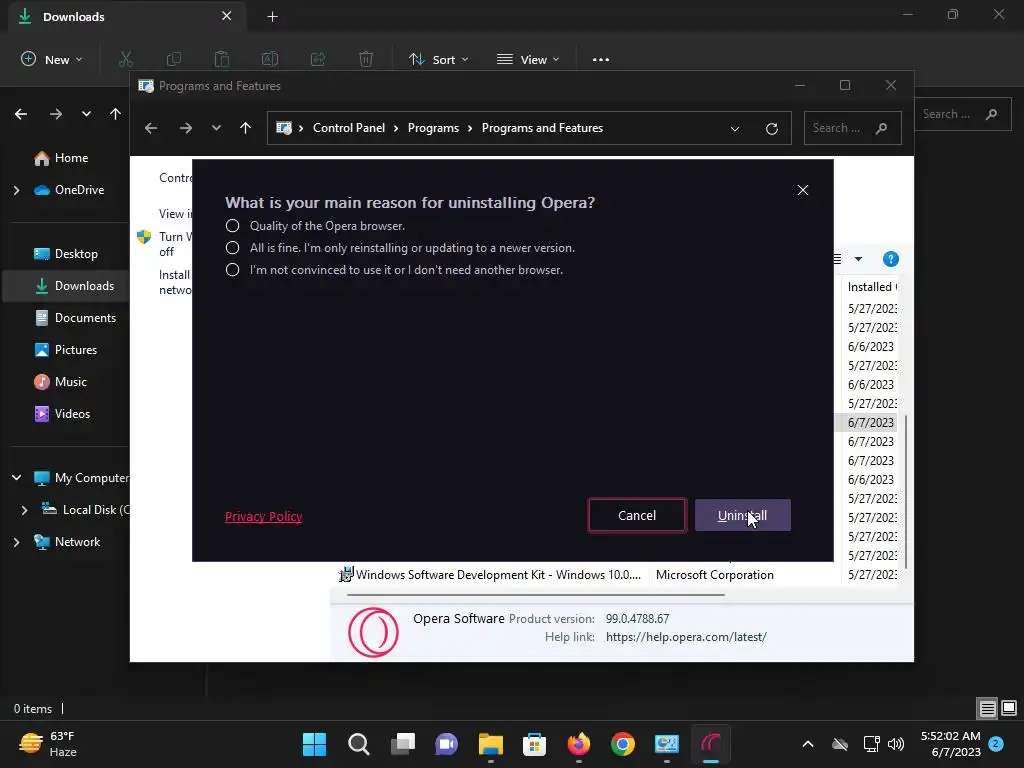
Task: Open Programs and Features help icon
Action: pos(890,259)
